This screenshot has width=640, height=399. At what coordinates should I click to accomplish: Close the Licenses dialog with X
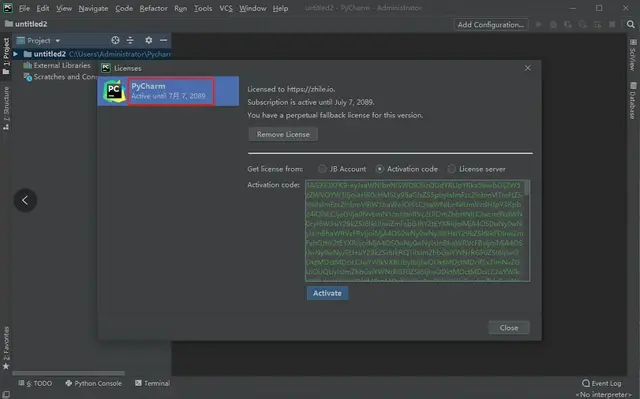[x=528, y=68]
